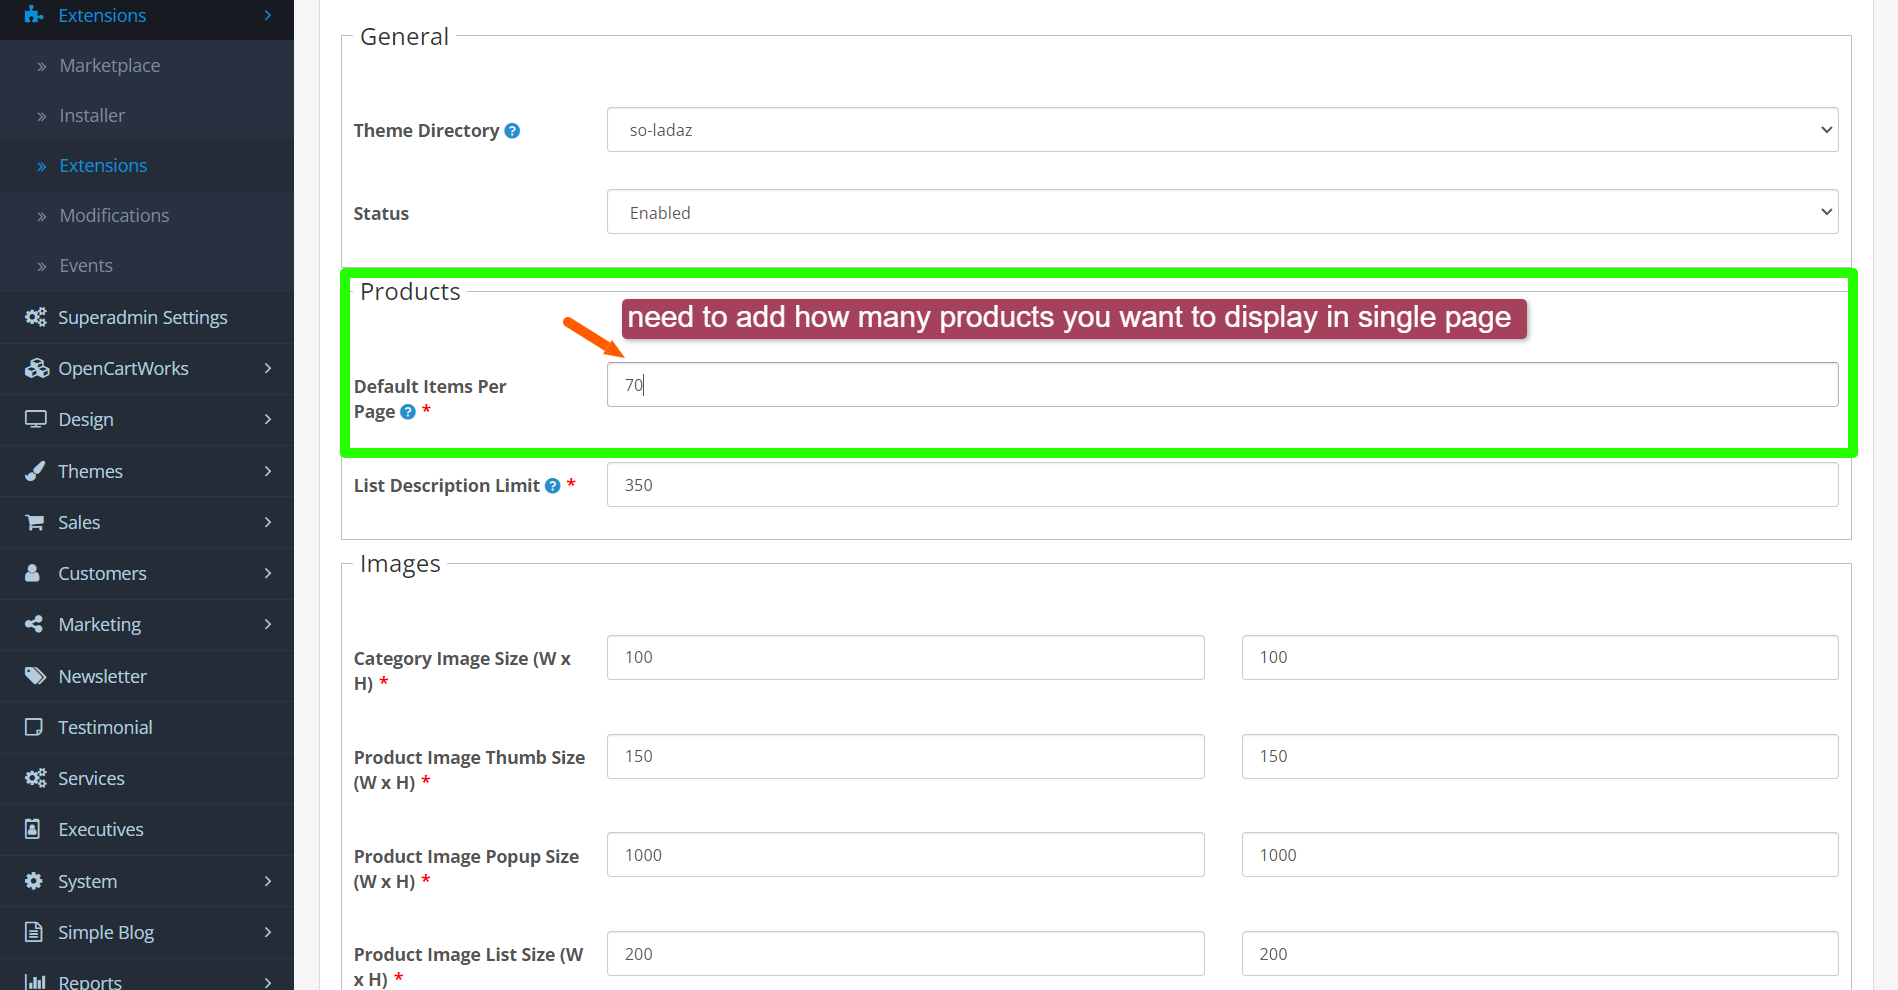
Task: Click the Product Image Thumb Size width field
Action: pos(905,756)
